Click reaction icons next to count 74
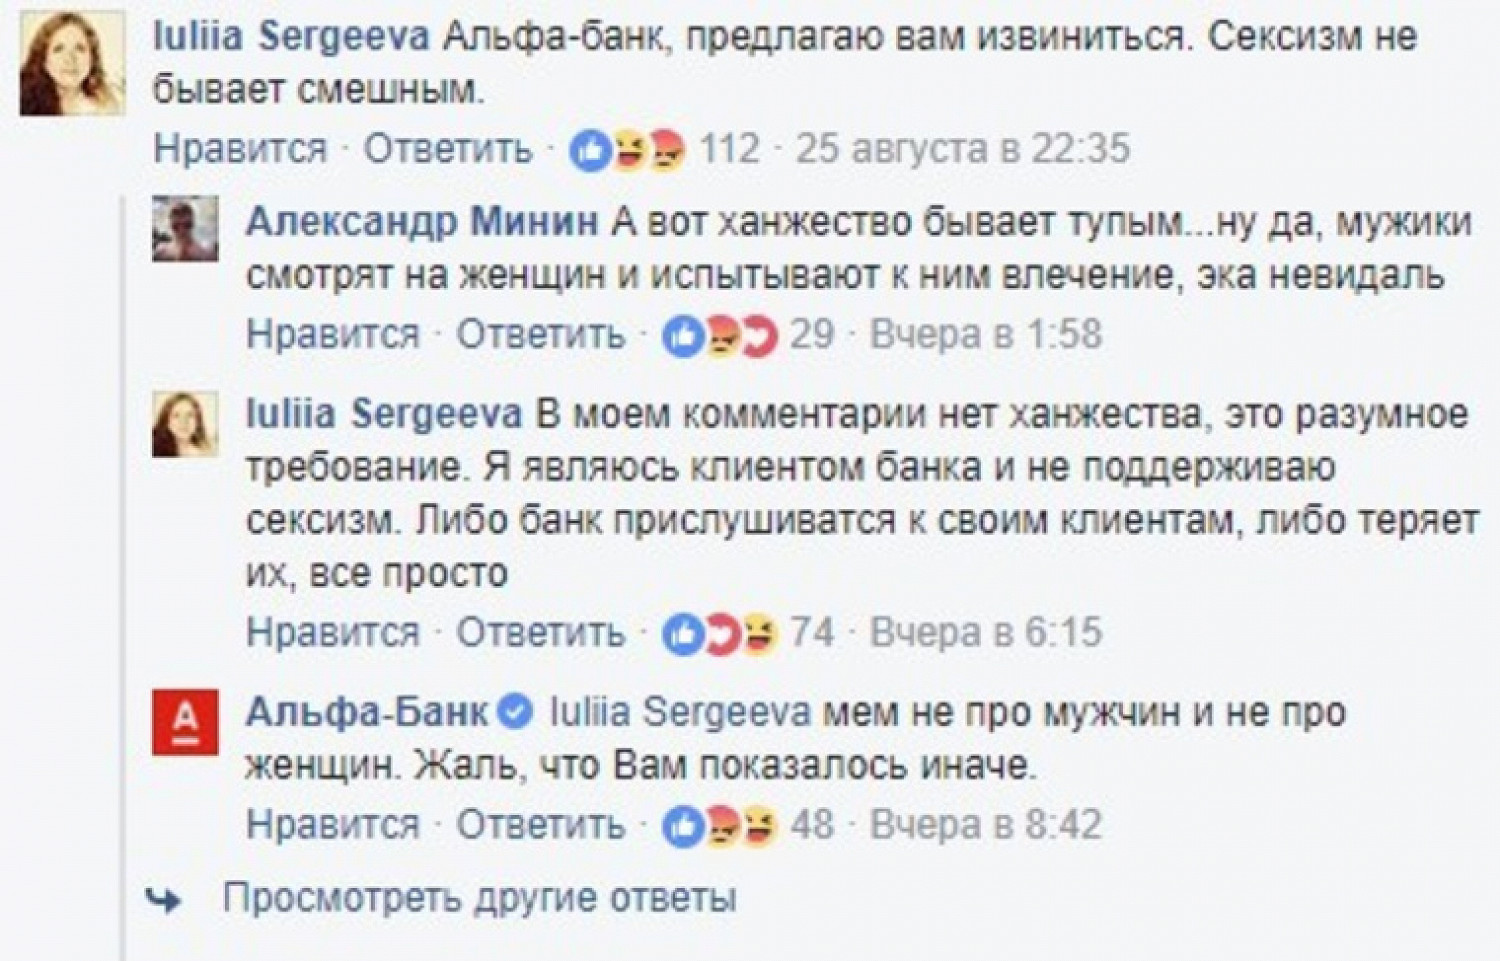 point(720,634)
